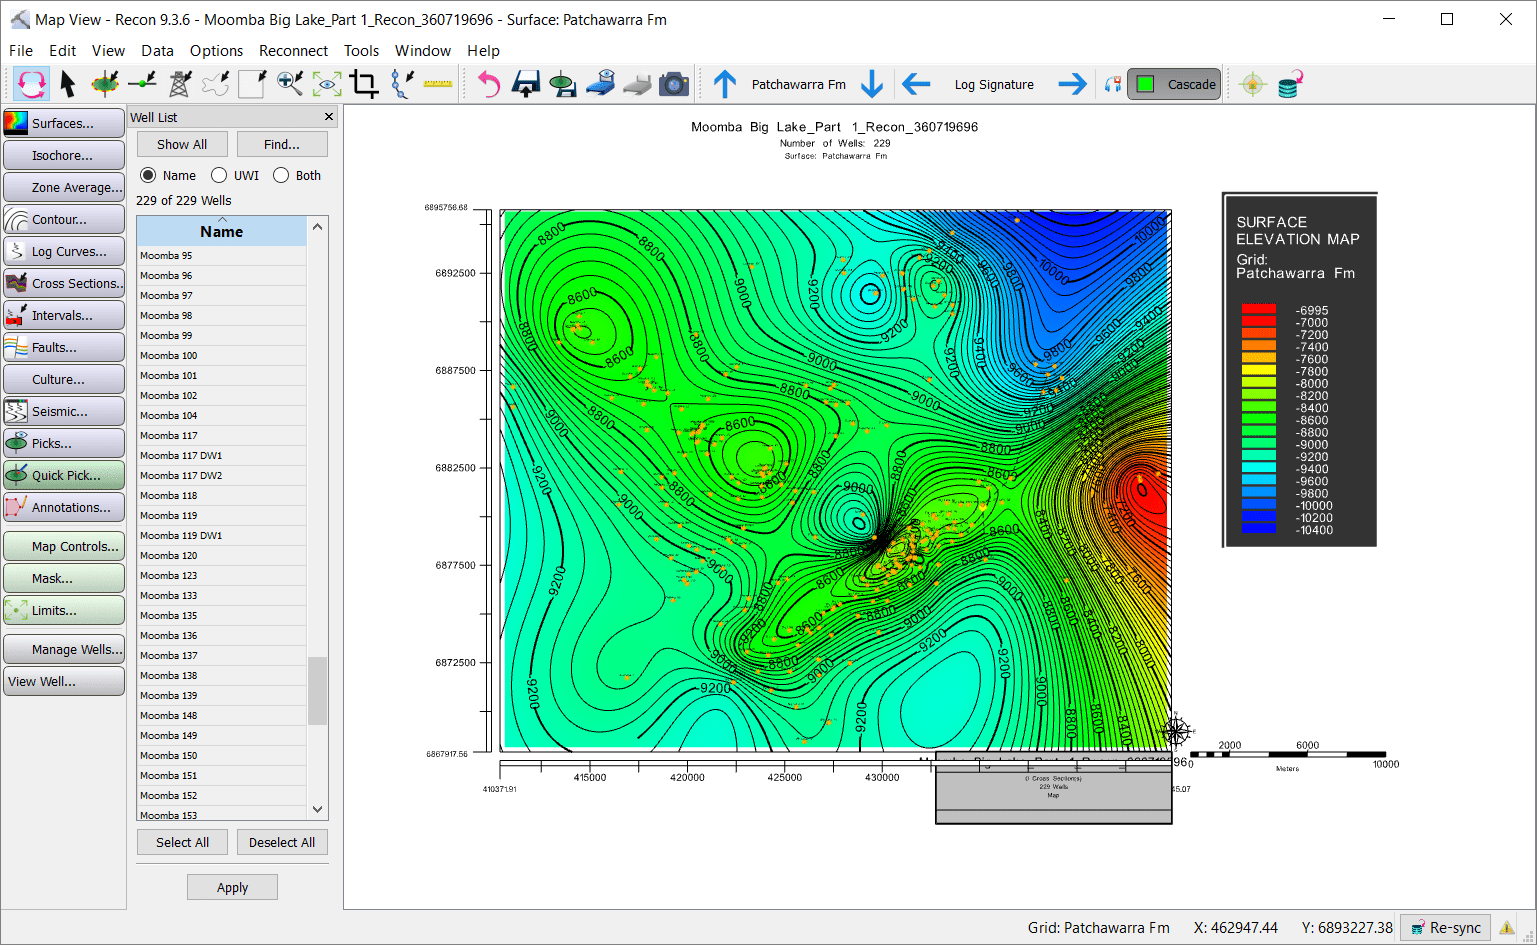1537x945 pixels.
Task: Go to previous surface with up arrow
Action: [x=725, y=84]
